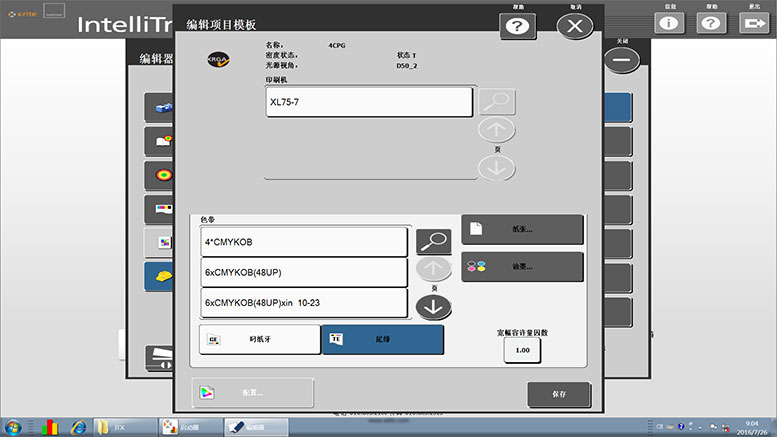Switch to the editor taskbar window

256,427
